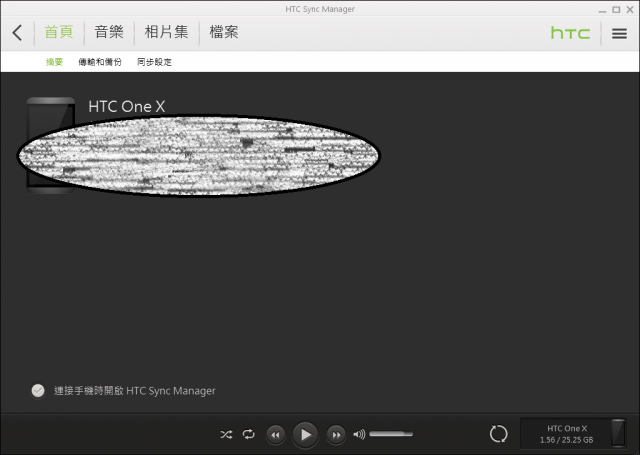Viewport: 640px width, 455px height.
Task: Open the 首頁 home tab
Action: [x=59, y=32]
